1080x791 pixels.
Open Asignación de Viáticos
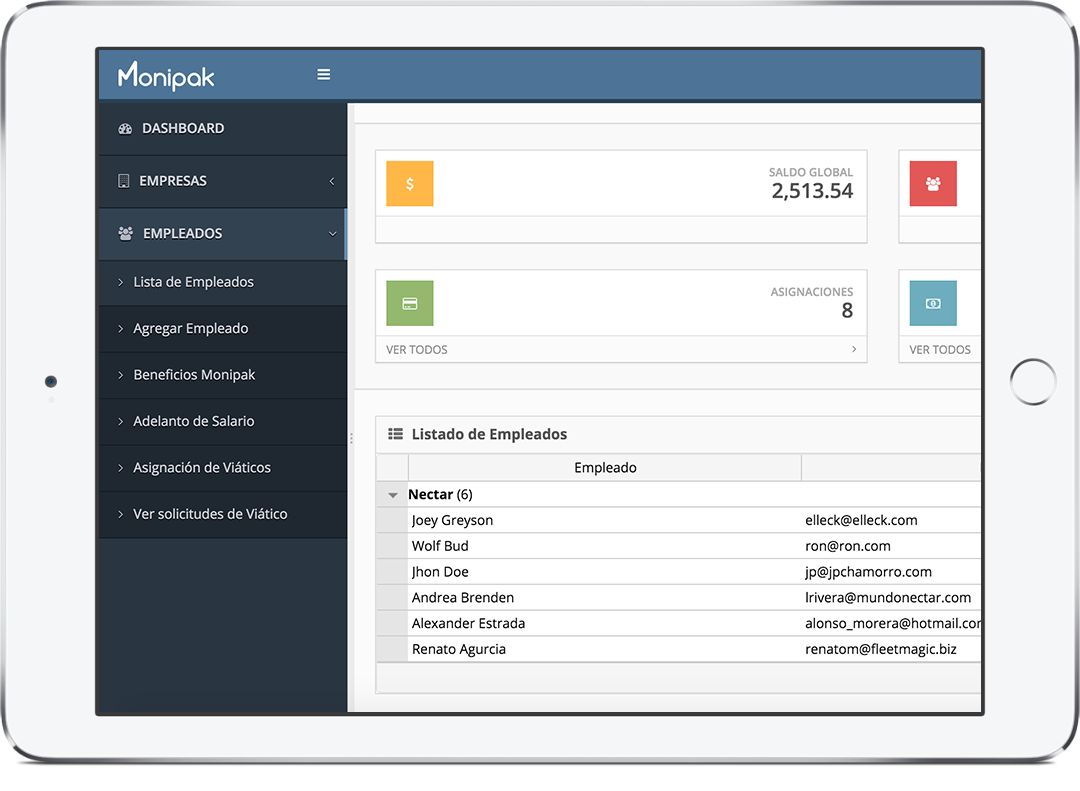[x=222, y=468]
